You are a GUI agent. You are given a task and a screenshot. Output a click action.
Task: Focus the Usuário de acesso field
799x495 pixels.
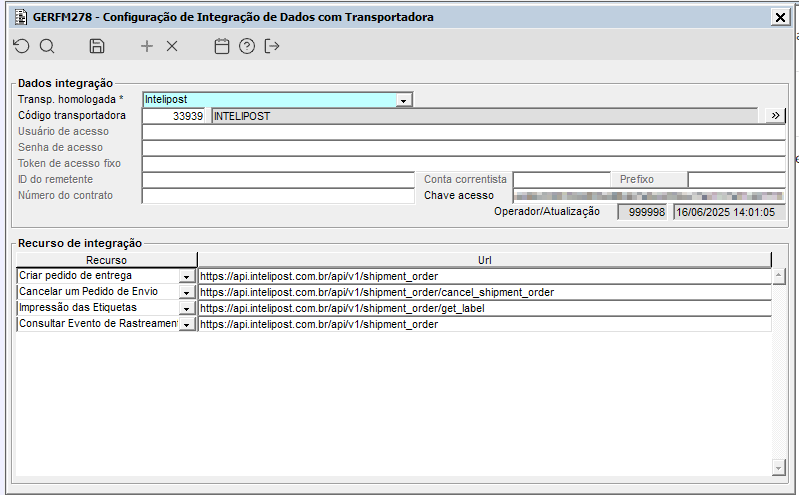464,132
